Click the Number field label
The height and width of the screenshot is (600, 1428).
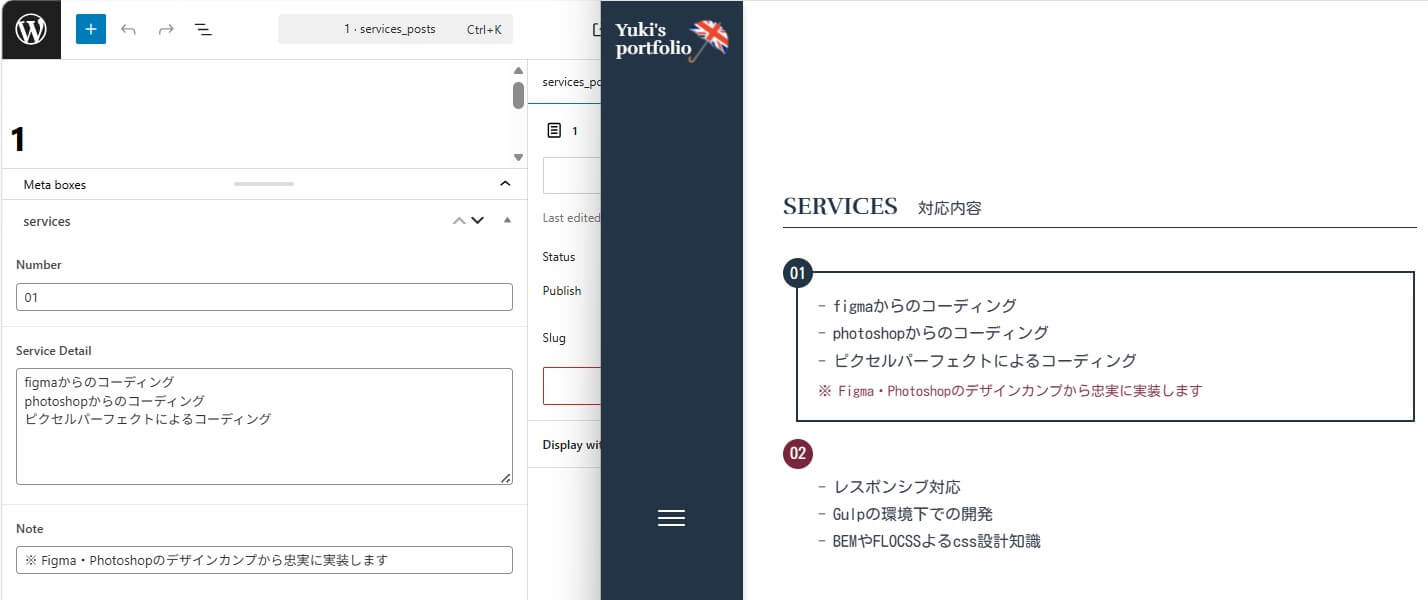pos(39,265)
